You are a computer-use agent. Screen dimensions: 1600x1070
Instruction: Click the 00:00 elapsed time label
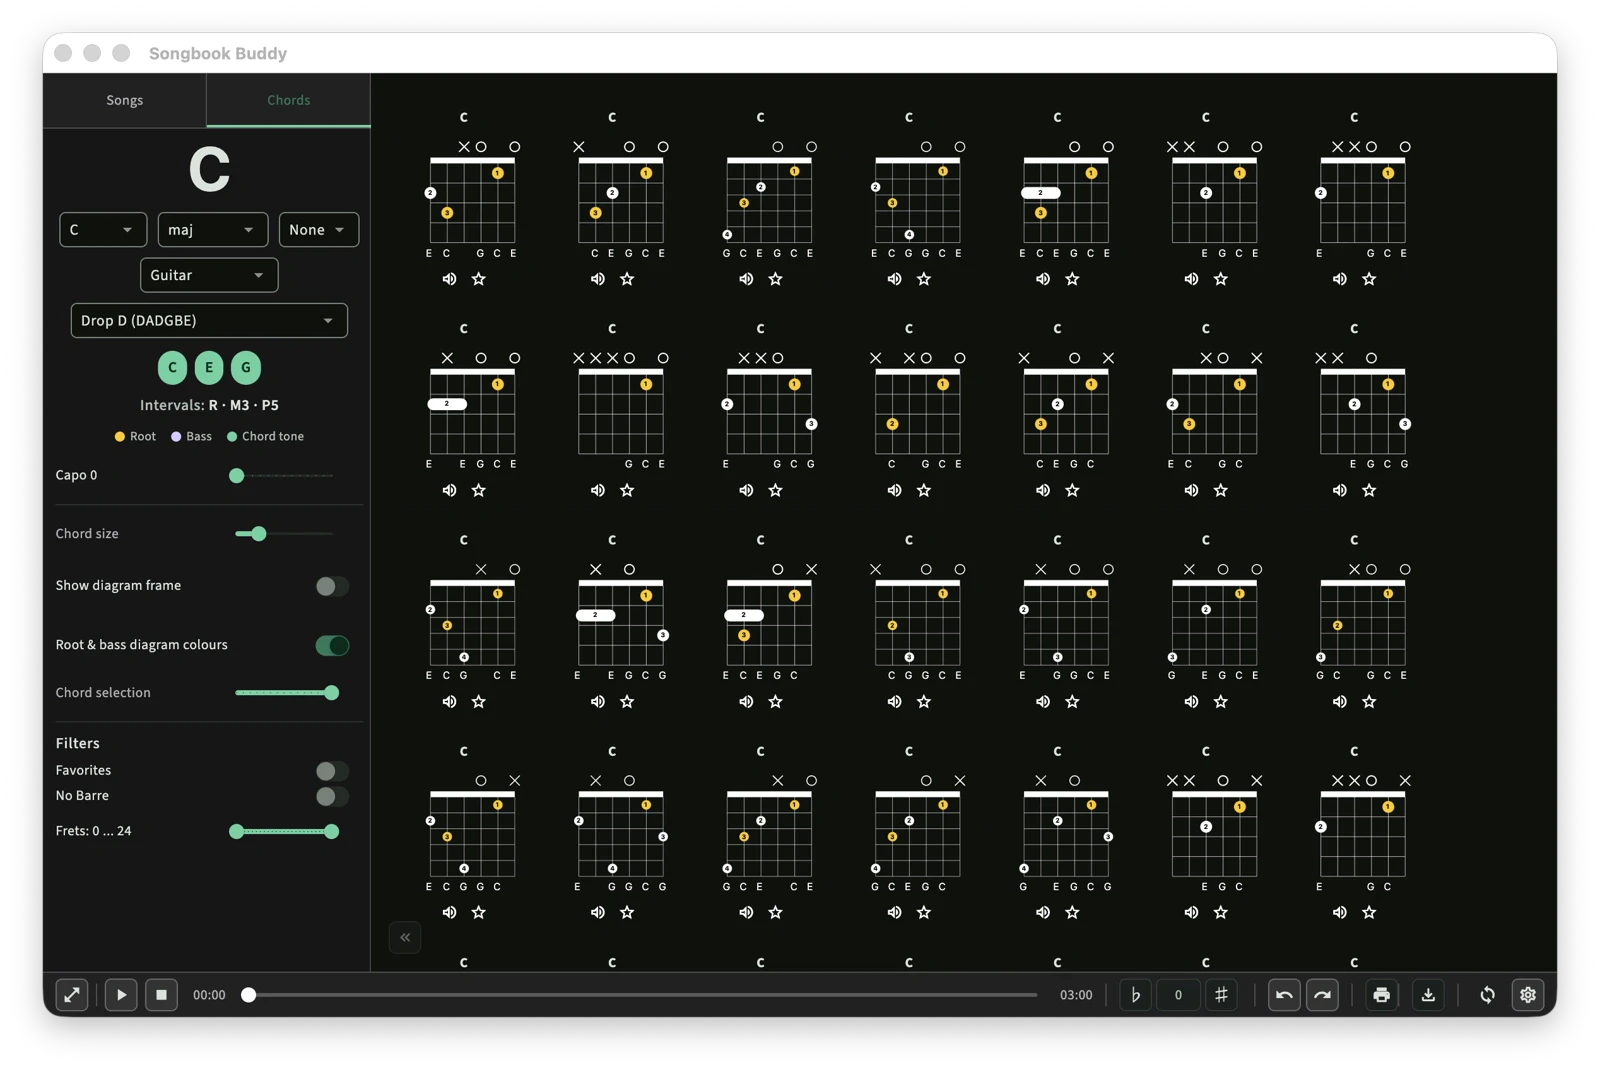point(209,995)
